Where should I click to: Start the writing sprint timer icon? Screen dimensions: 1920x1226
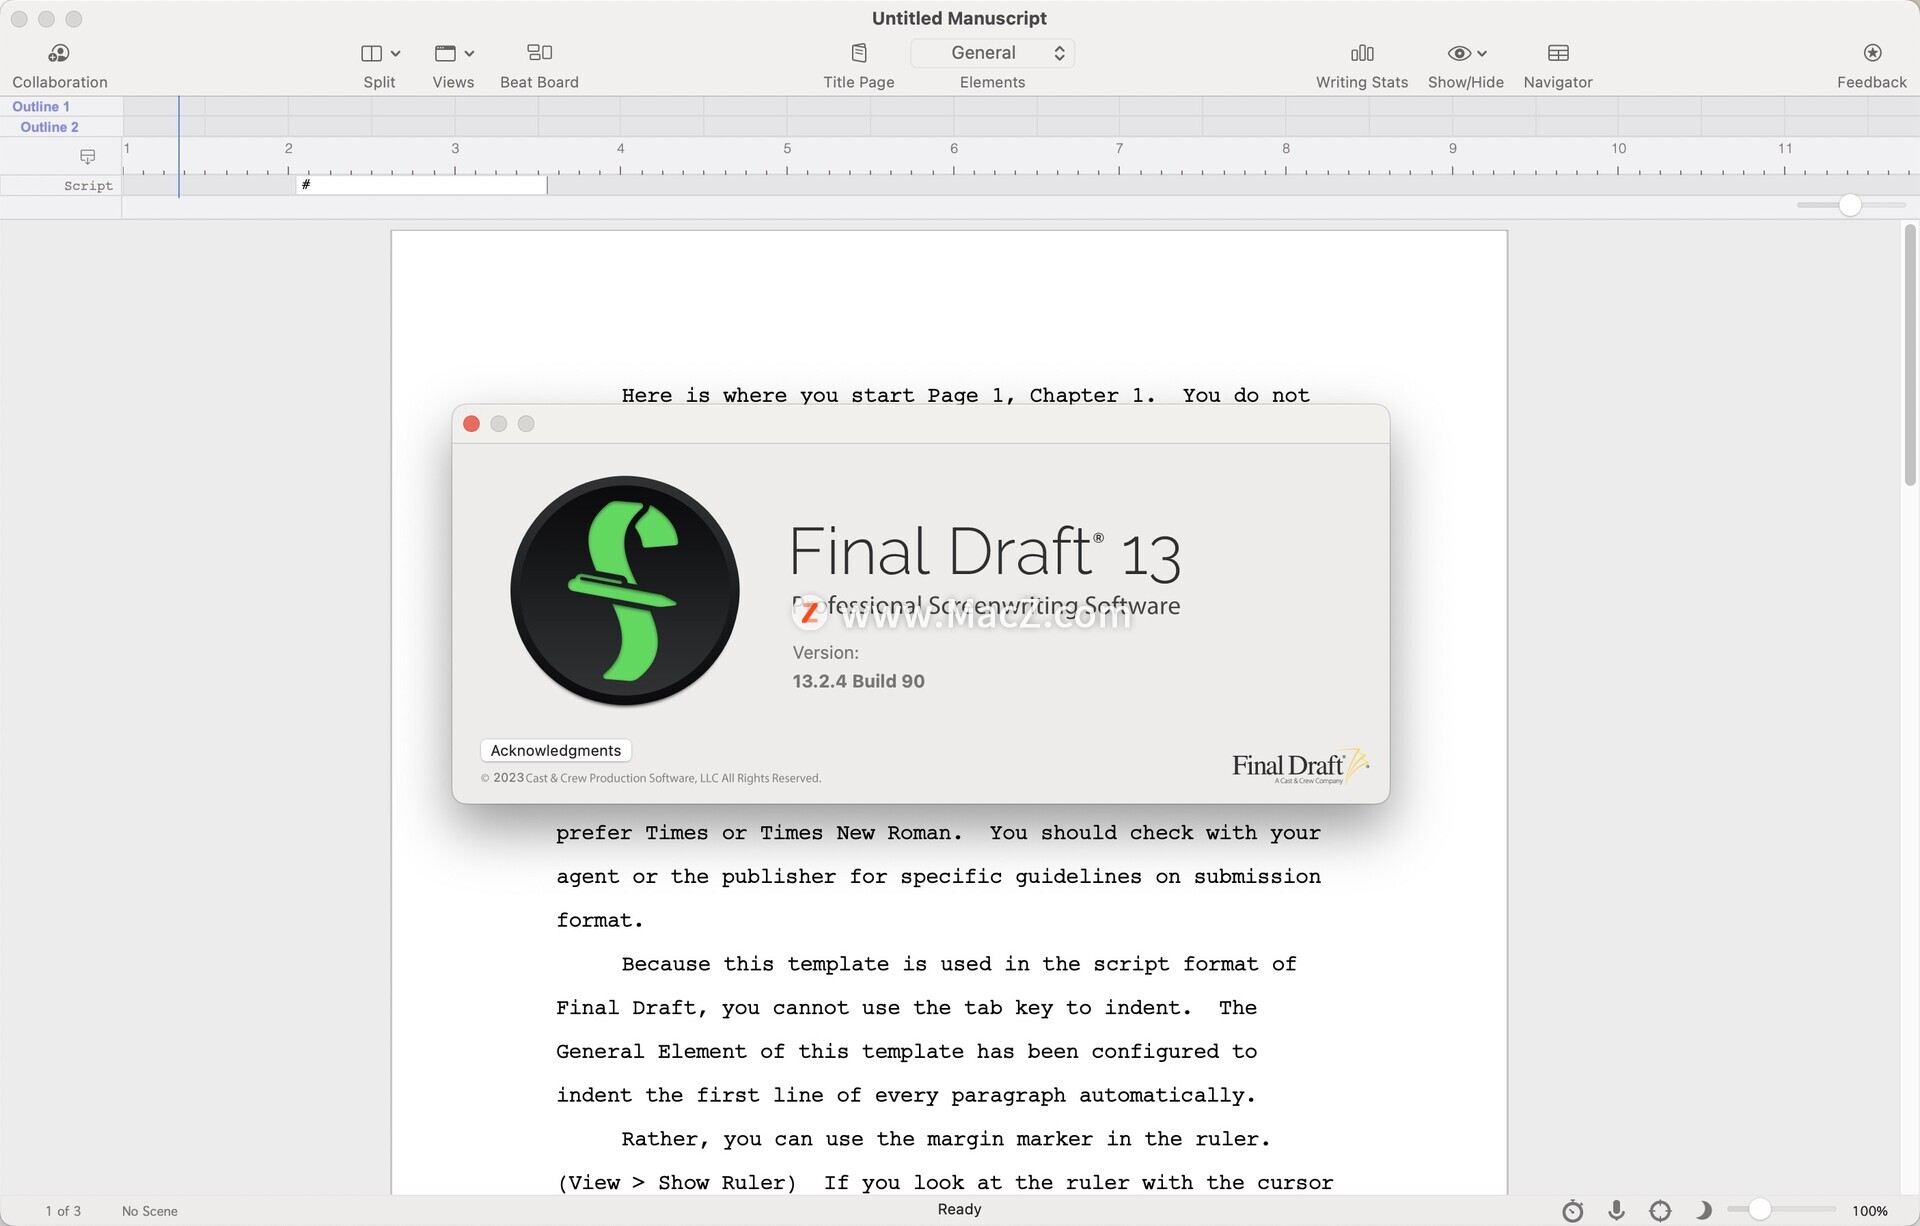(x=1572, y=1211)
